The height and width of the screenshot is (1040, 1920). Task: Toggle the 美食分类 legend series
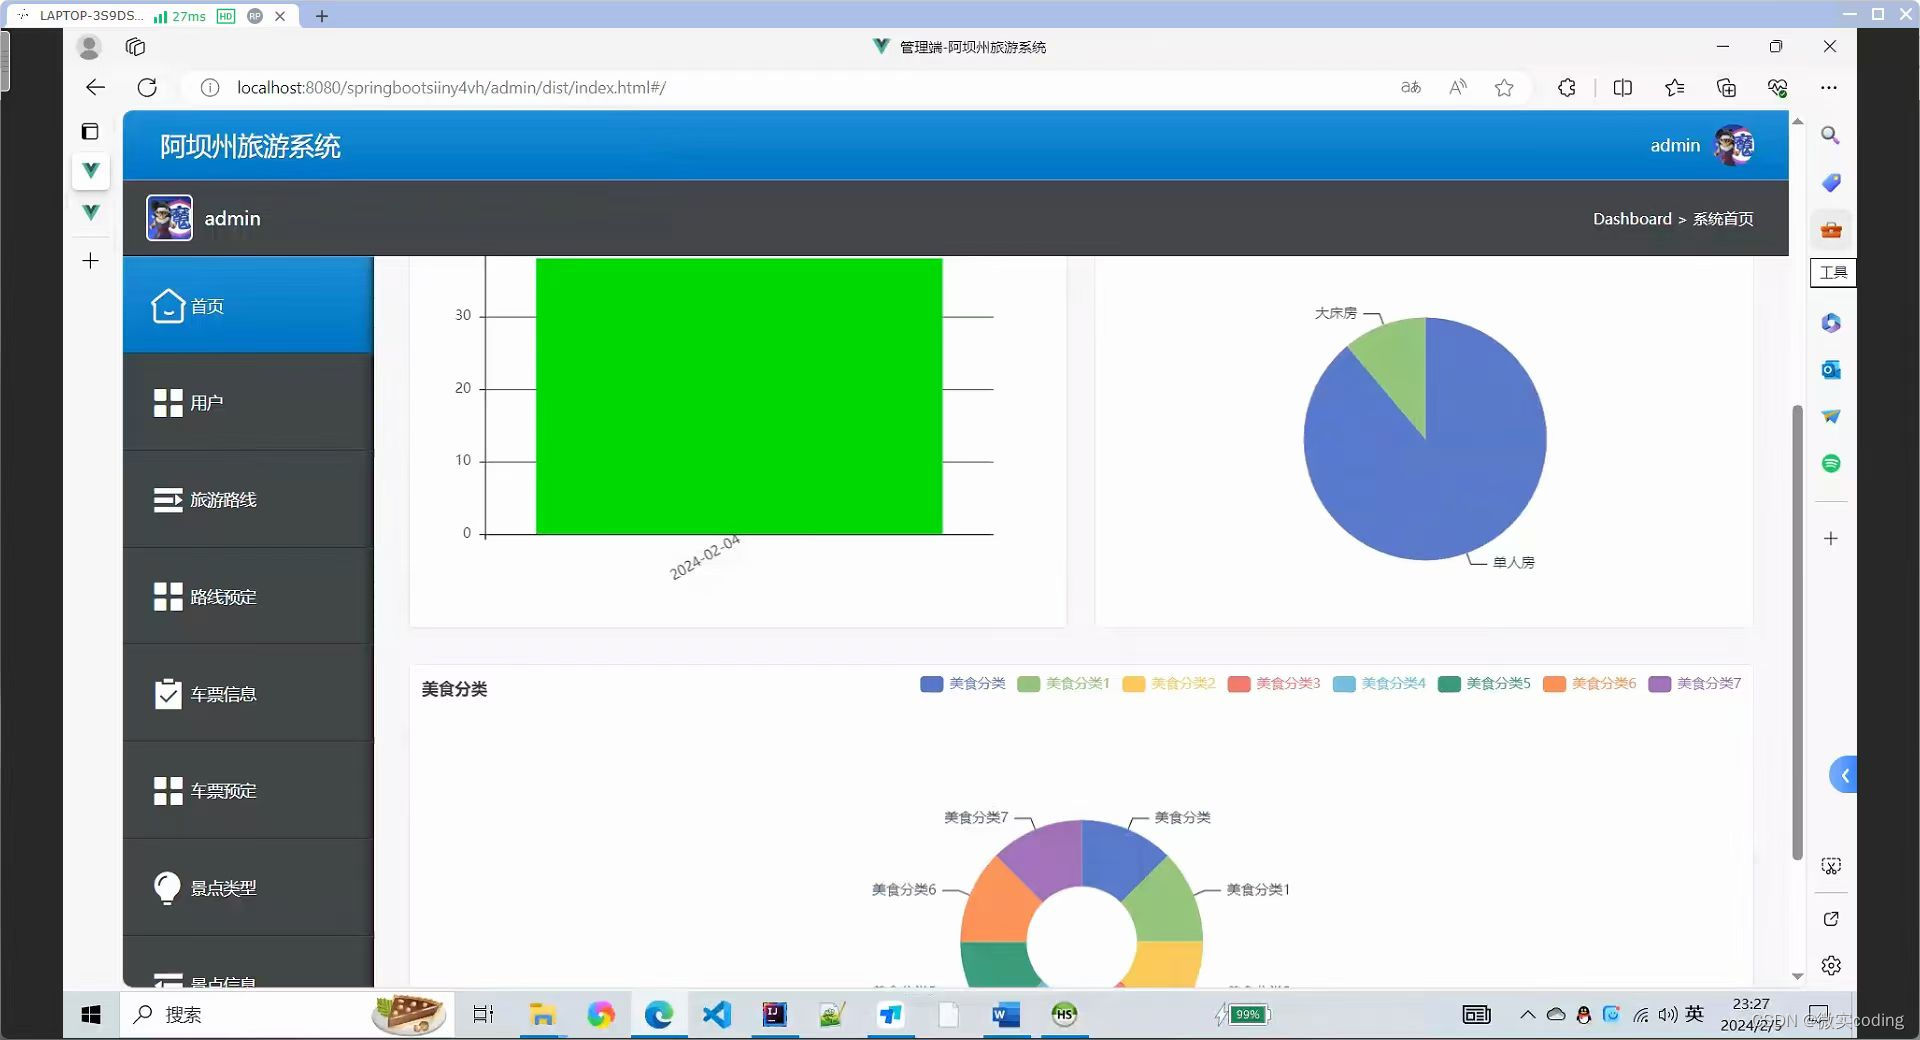click(x=963, y=684)
